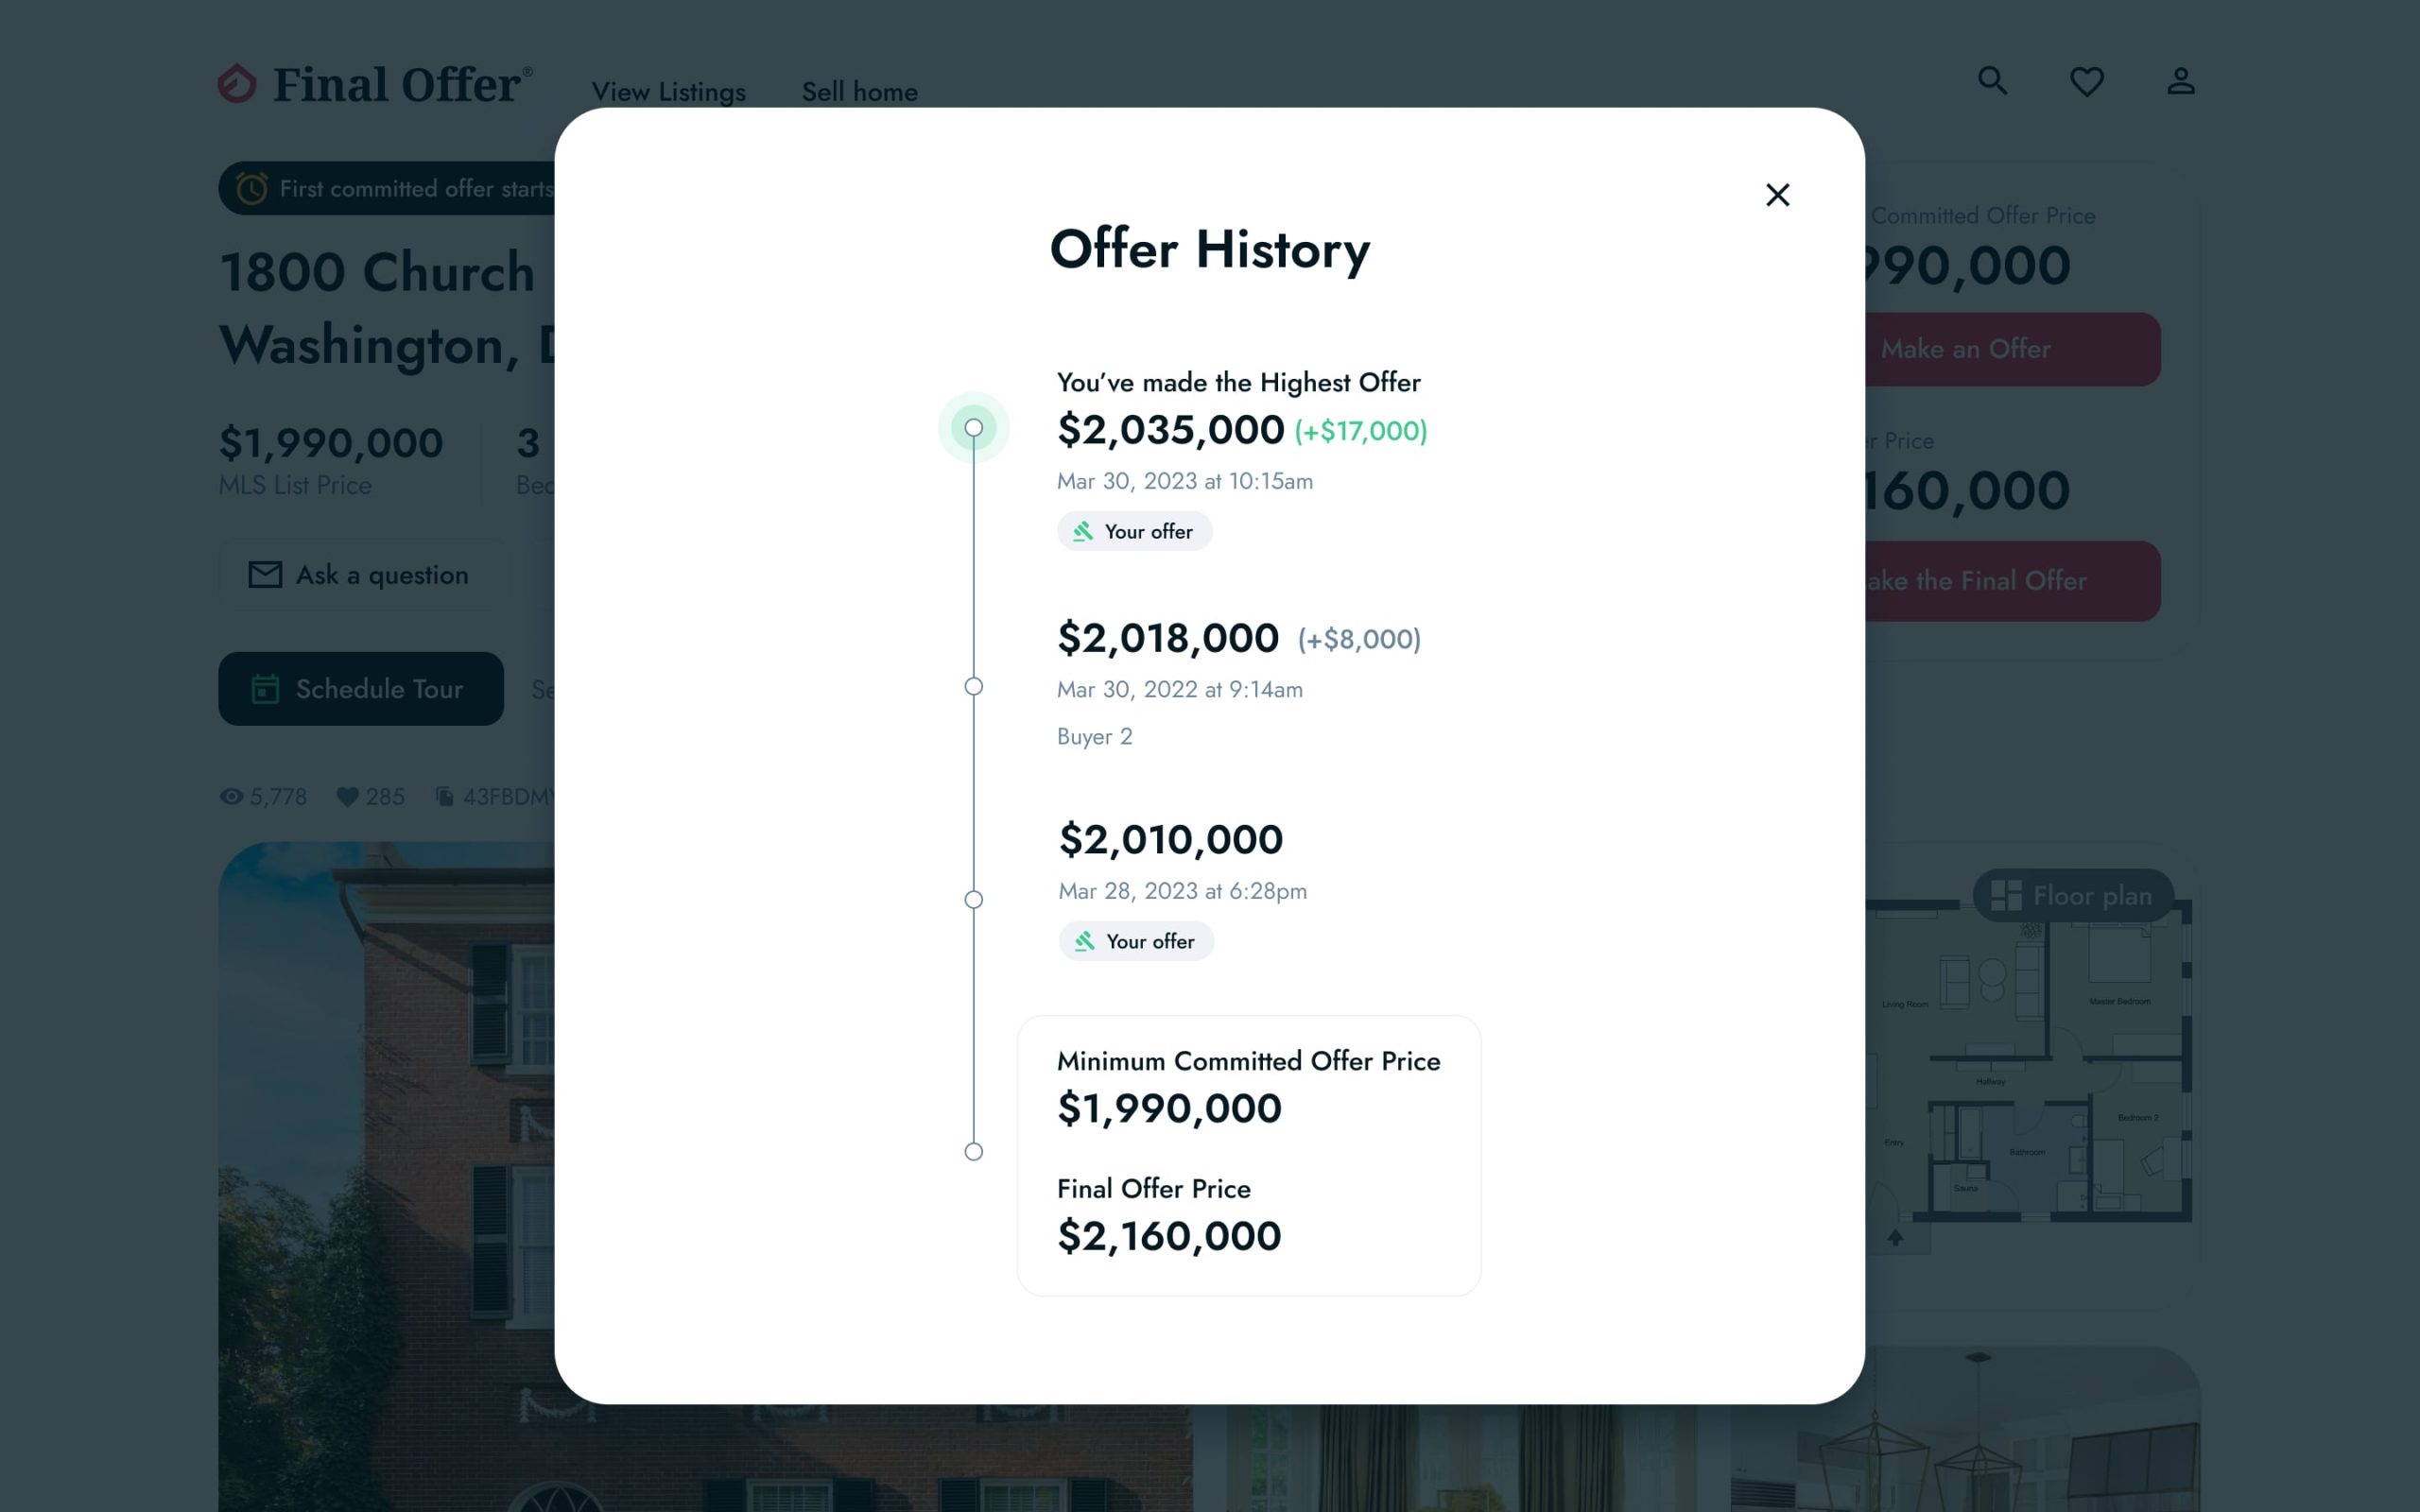
Task: Click the calendar icon on Schedule Tour
Action: point(265,688)
